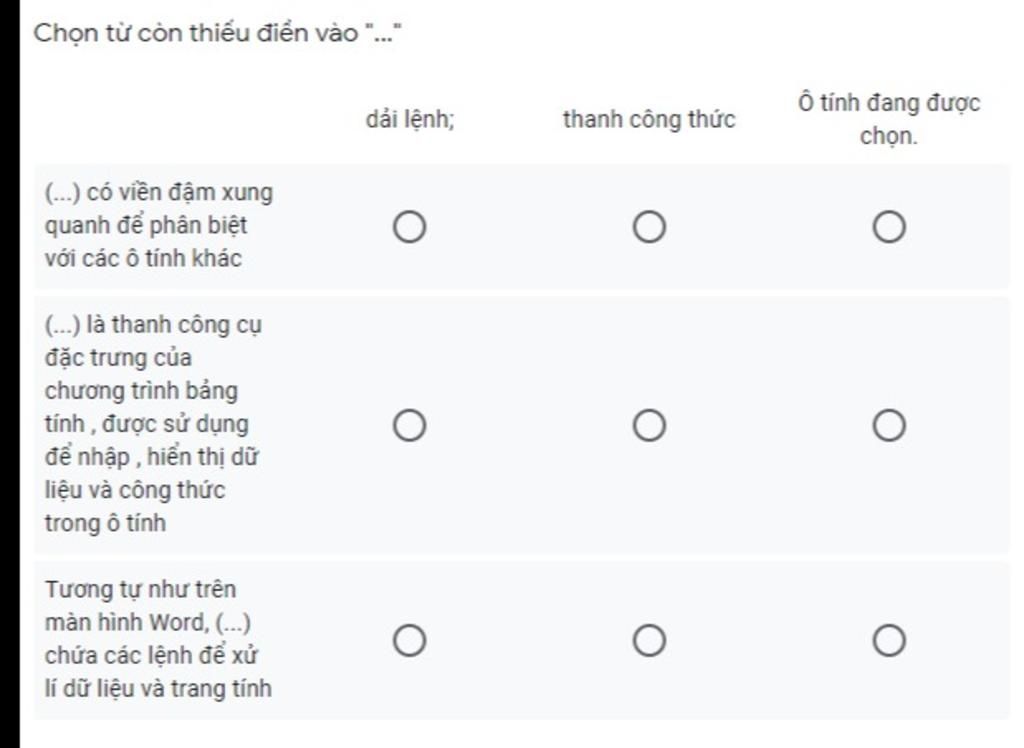Pick 'thanh công thức' for the 'thanh công cụ' row
Screen dimensions: 1024x748
pyautogui.click(x=649, y=426)
